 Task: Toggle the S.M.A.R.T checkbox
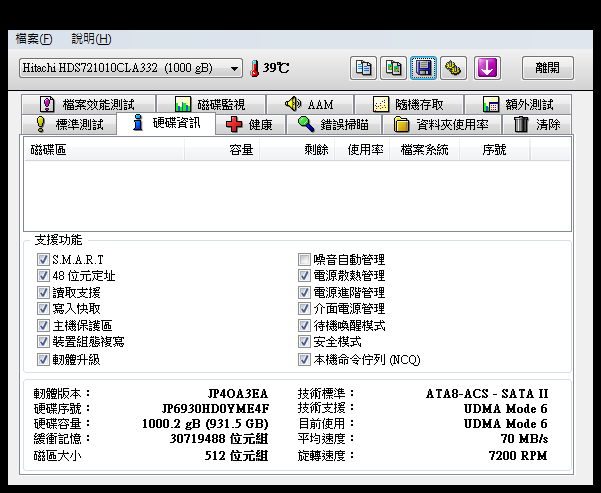click(x=43, y=260)
